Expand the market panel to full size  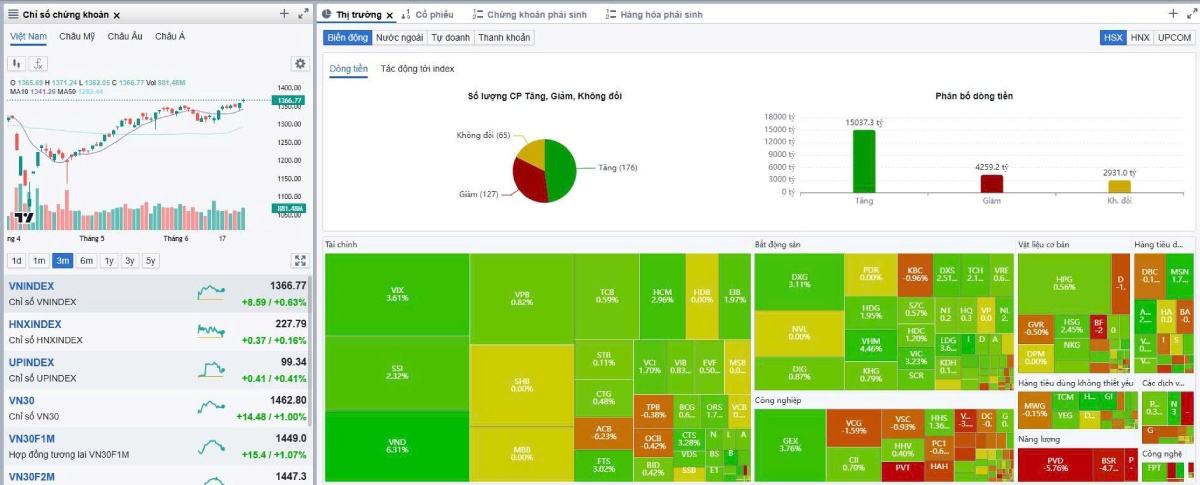click(1190, 14)
